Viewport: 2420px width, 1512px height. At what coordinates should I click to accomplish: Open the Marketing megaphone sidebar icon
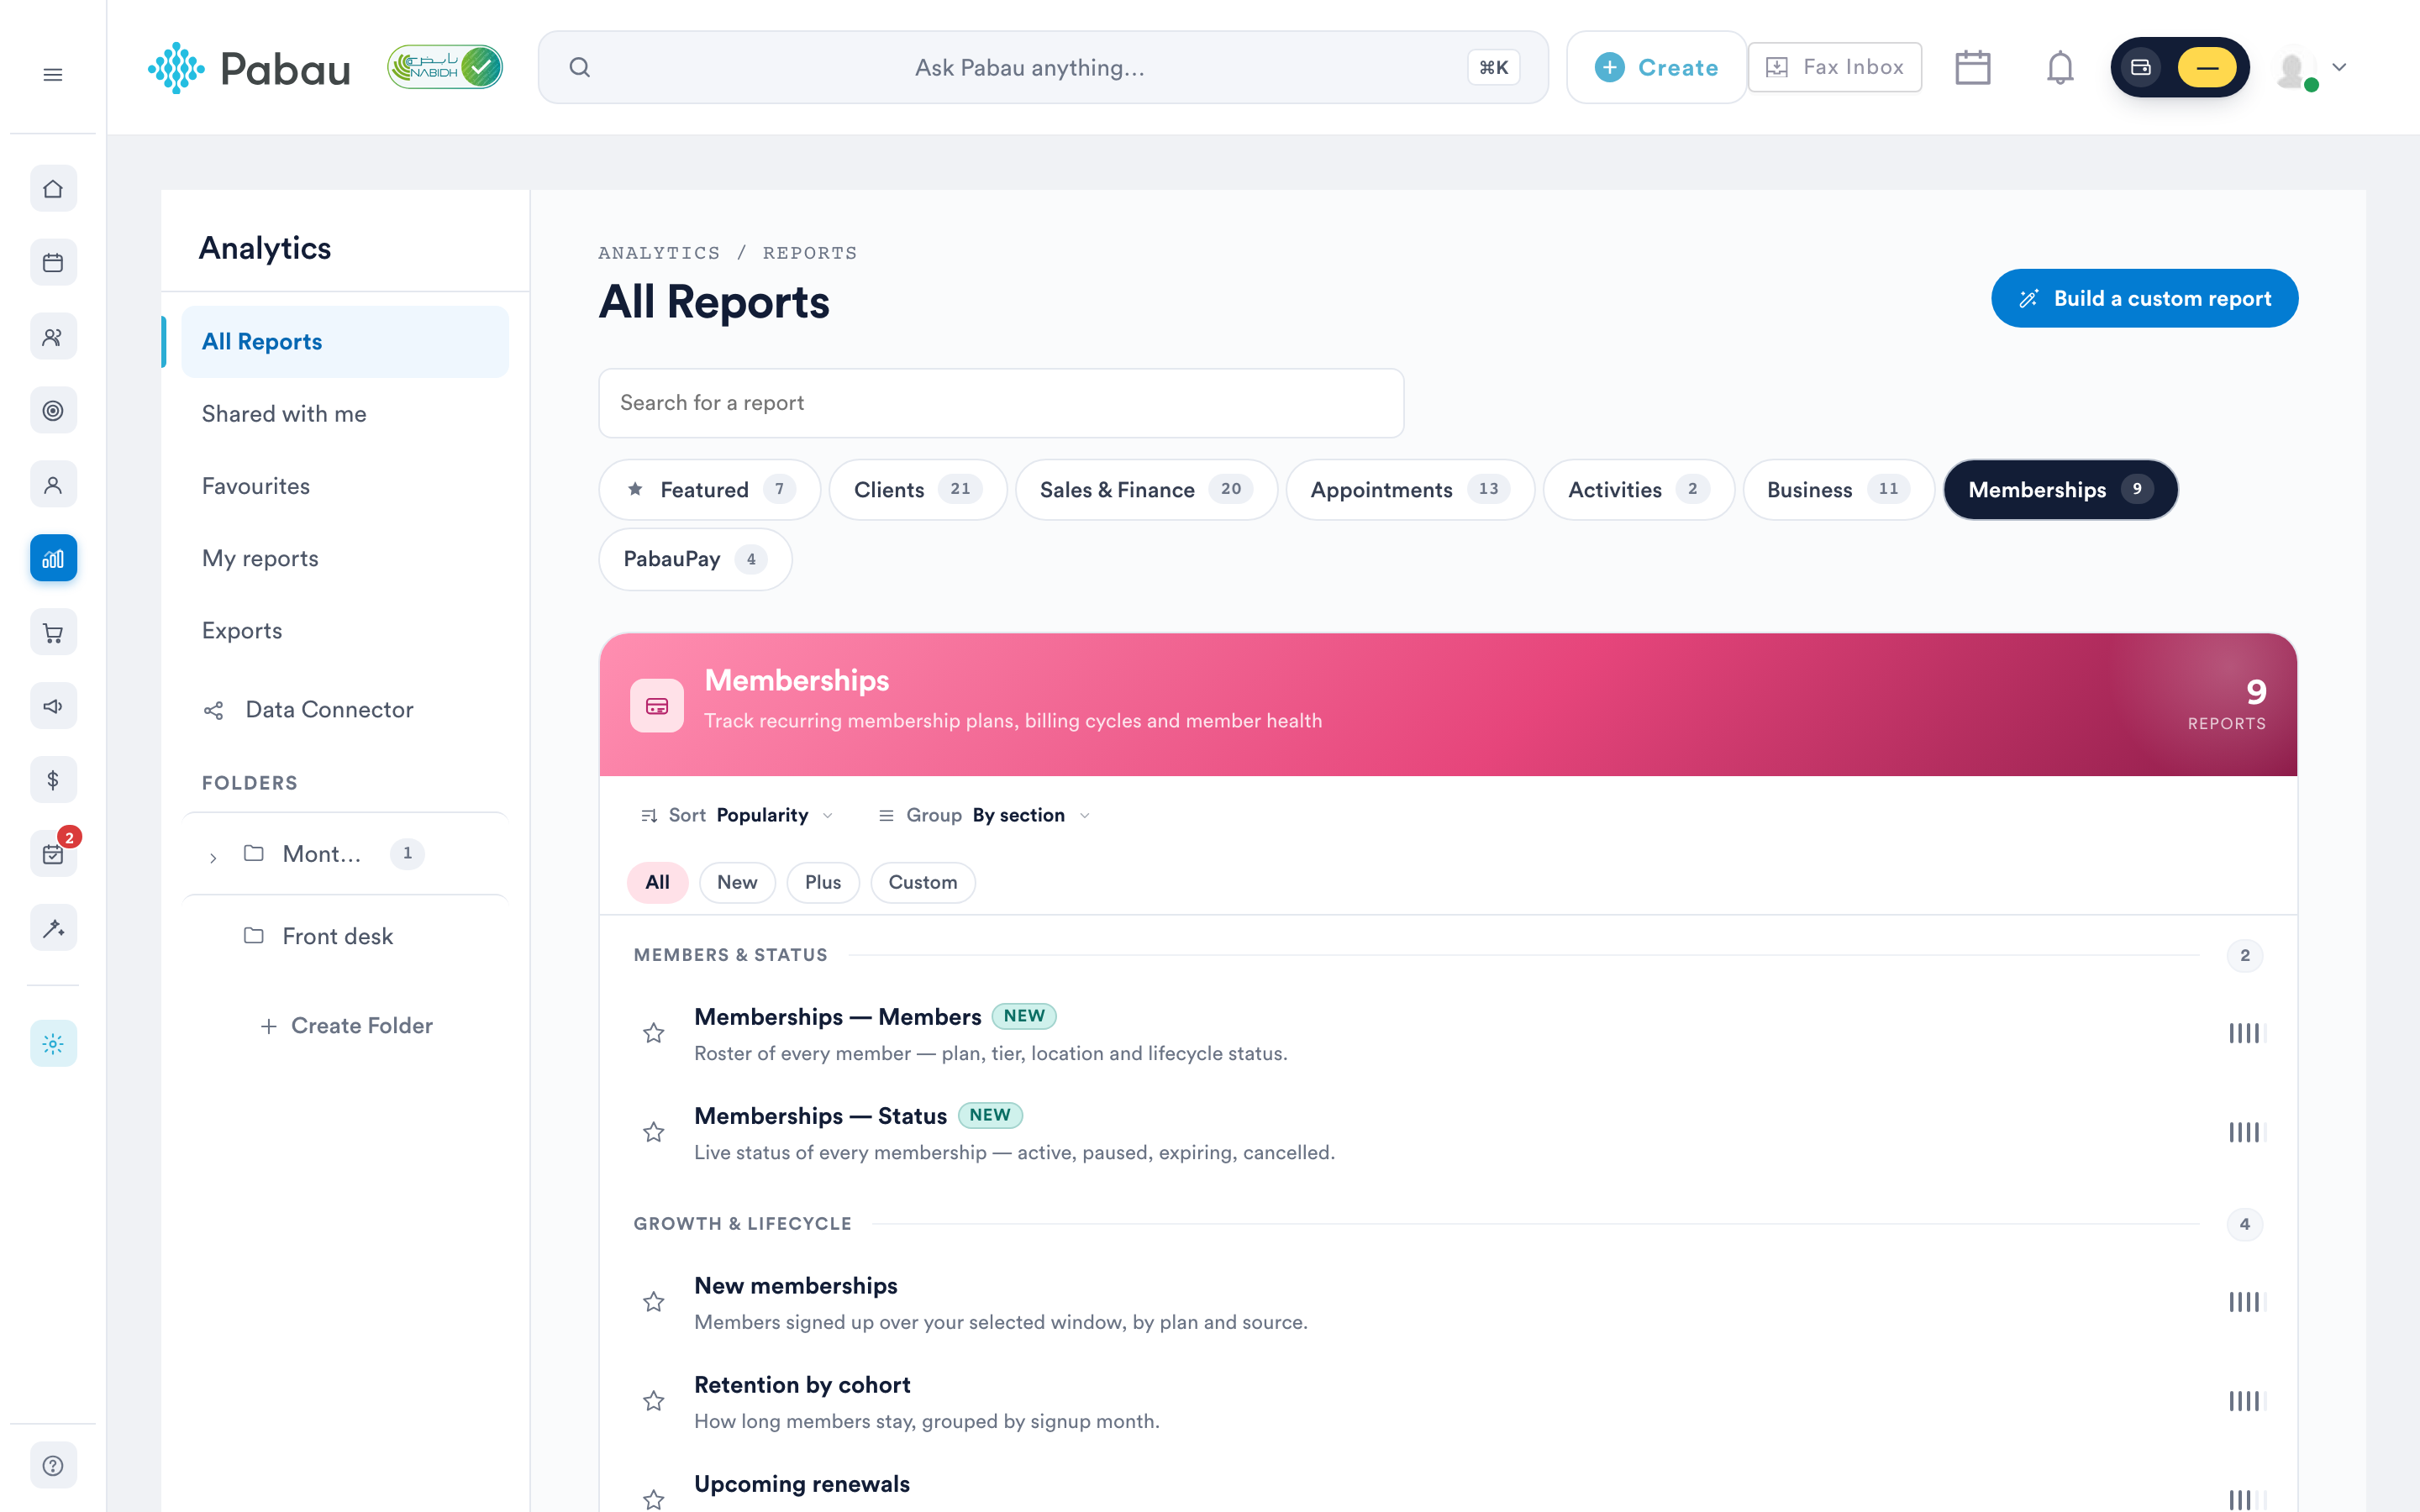53,706
